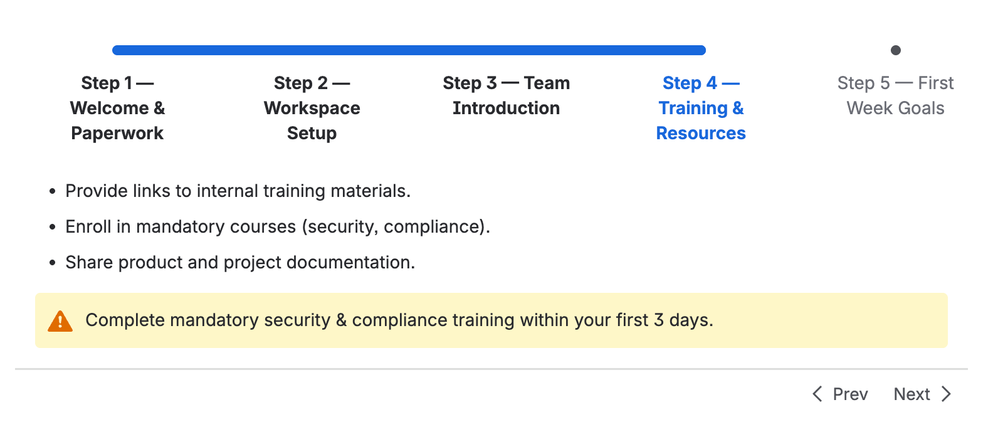Click the horizontal divider line above Prev/Next

click(491, 368)
